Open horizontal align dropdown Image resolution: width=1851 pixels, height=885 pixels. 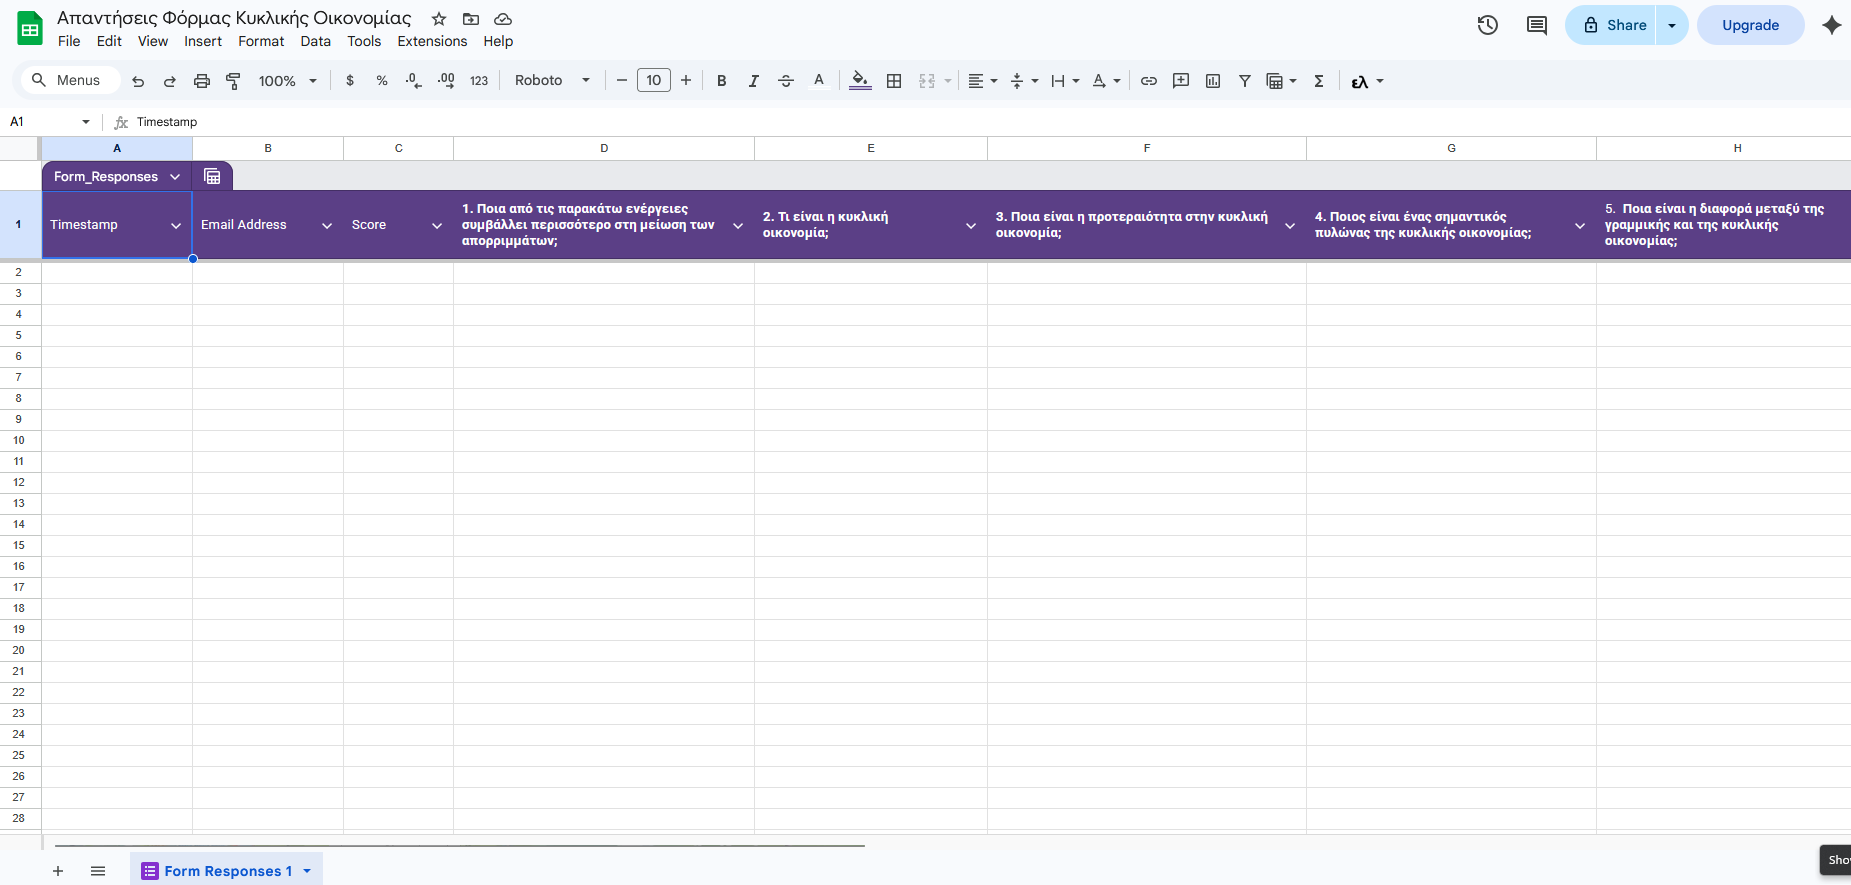[x=983, y=81]
